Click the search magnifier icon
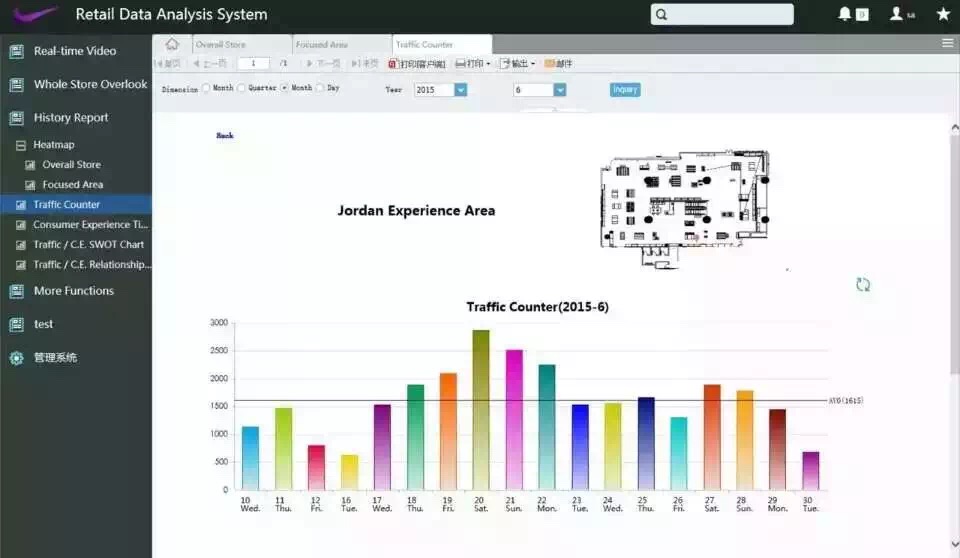Image resolution: width=960 pixels, height=558 pixels. coord(661,14)
